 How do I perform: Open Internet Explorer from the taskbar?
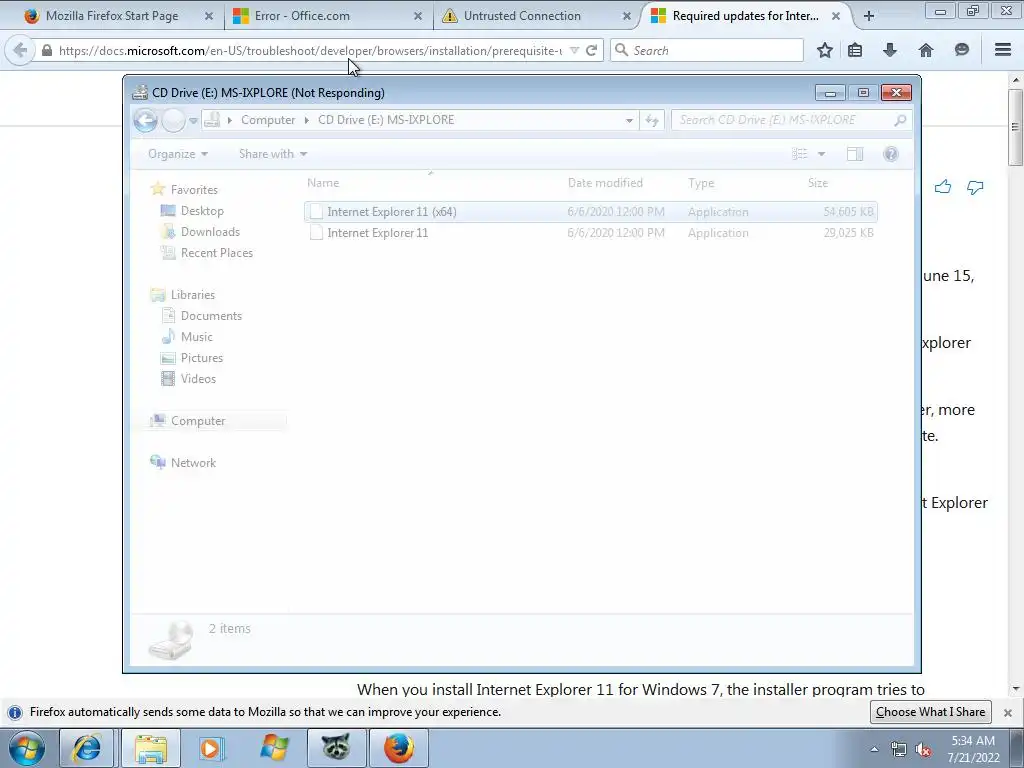pyautogui.click(x=86, y=748)
